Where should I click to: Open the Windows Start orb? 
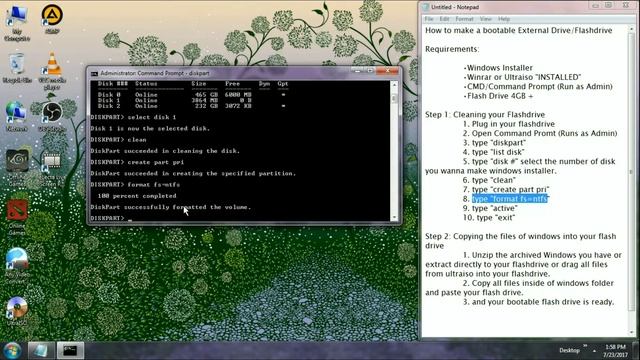tap(12, 350)
